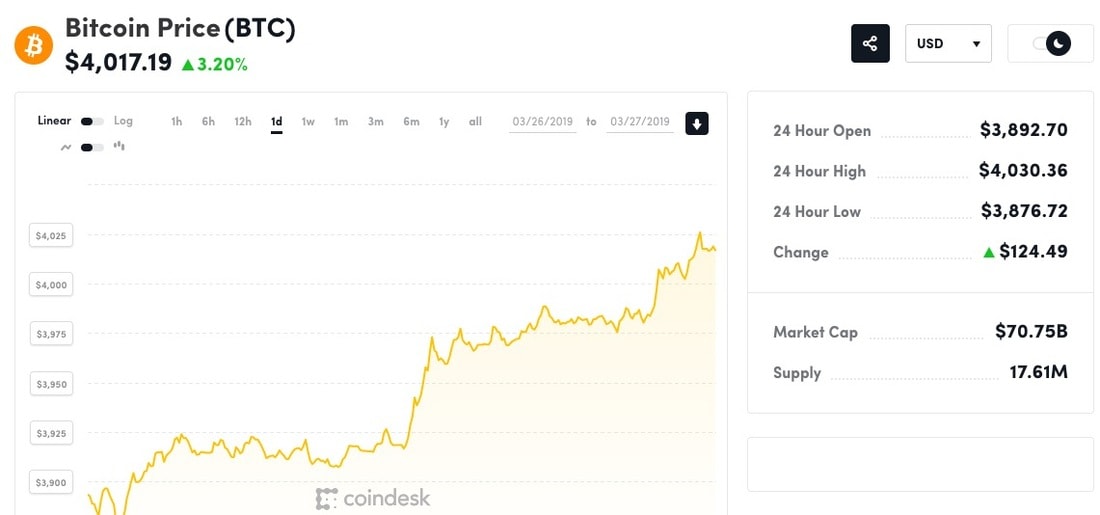Download chart data with the arrow icon

(x=697, y=123)
